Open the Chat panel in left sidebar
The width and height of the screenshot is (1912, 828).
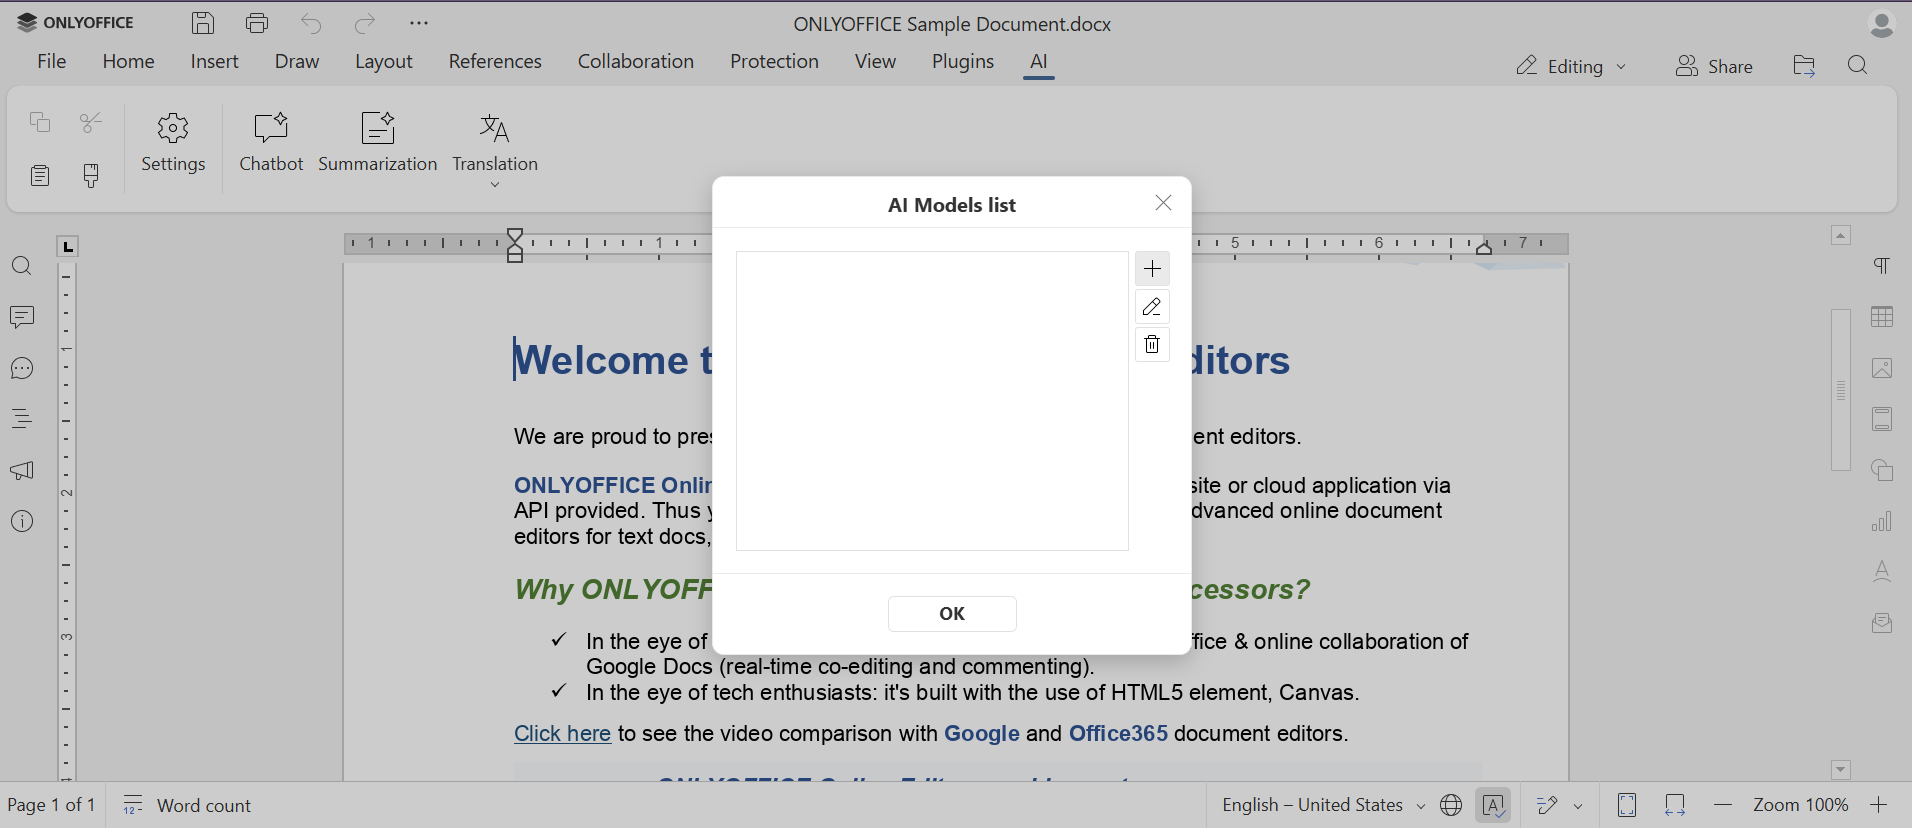(22, 369)
